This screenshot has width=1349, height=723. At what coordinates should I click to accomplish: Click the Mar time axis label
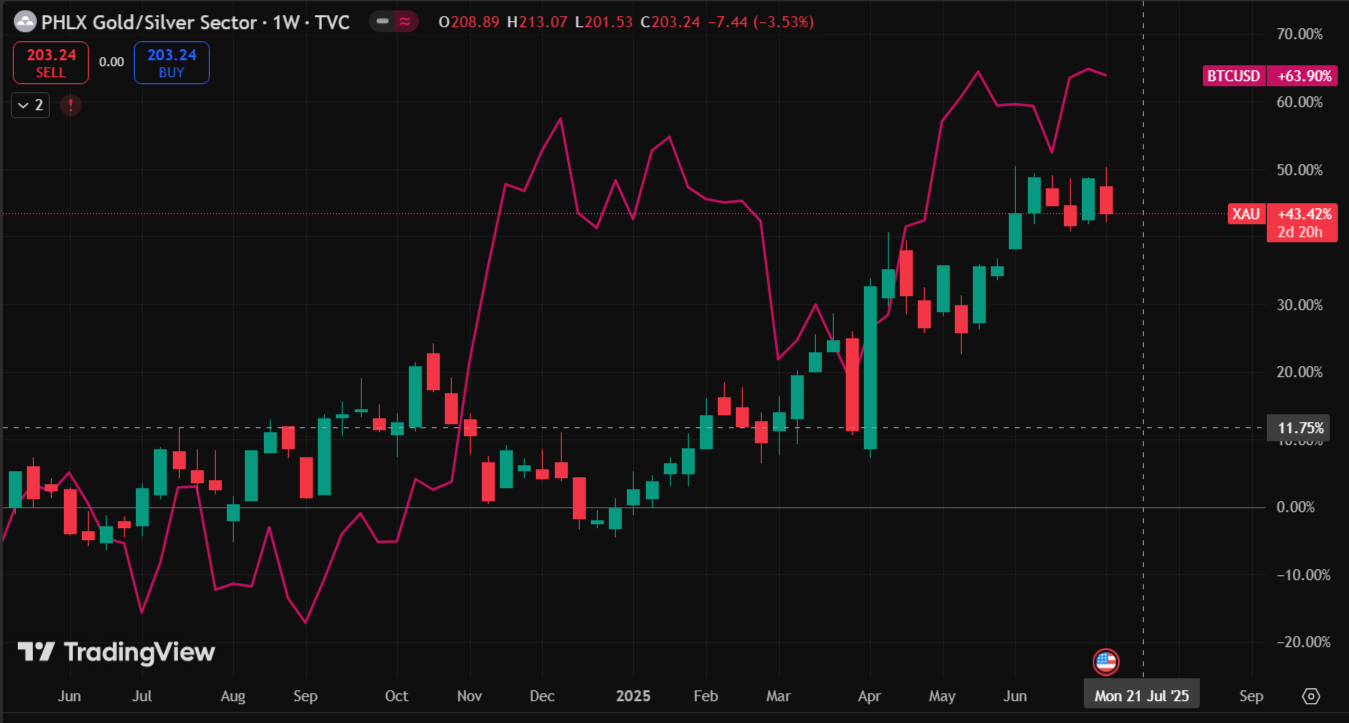tap(777, 696)
